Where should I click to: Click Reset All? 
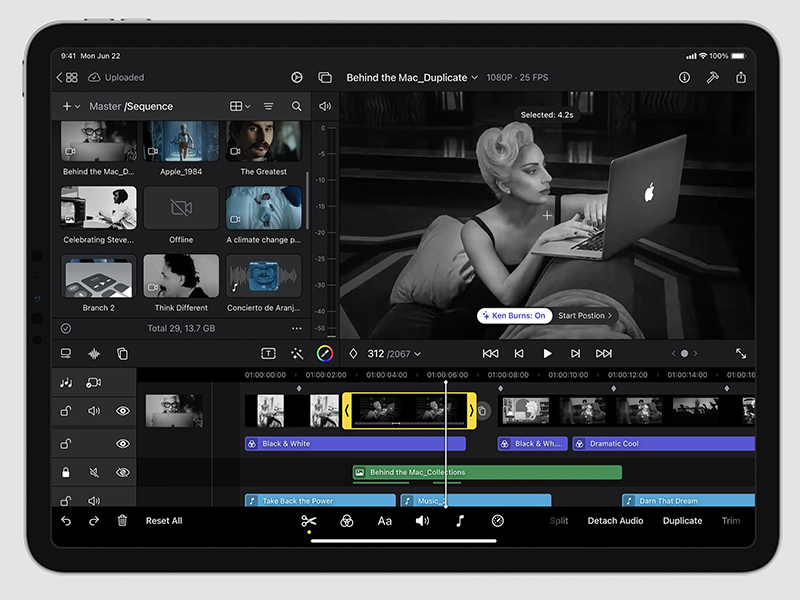[x=164, y=521]
